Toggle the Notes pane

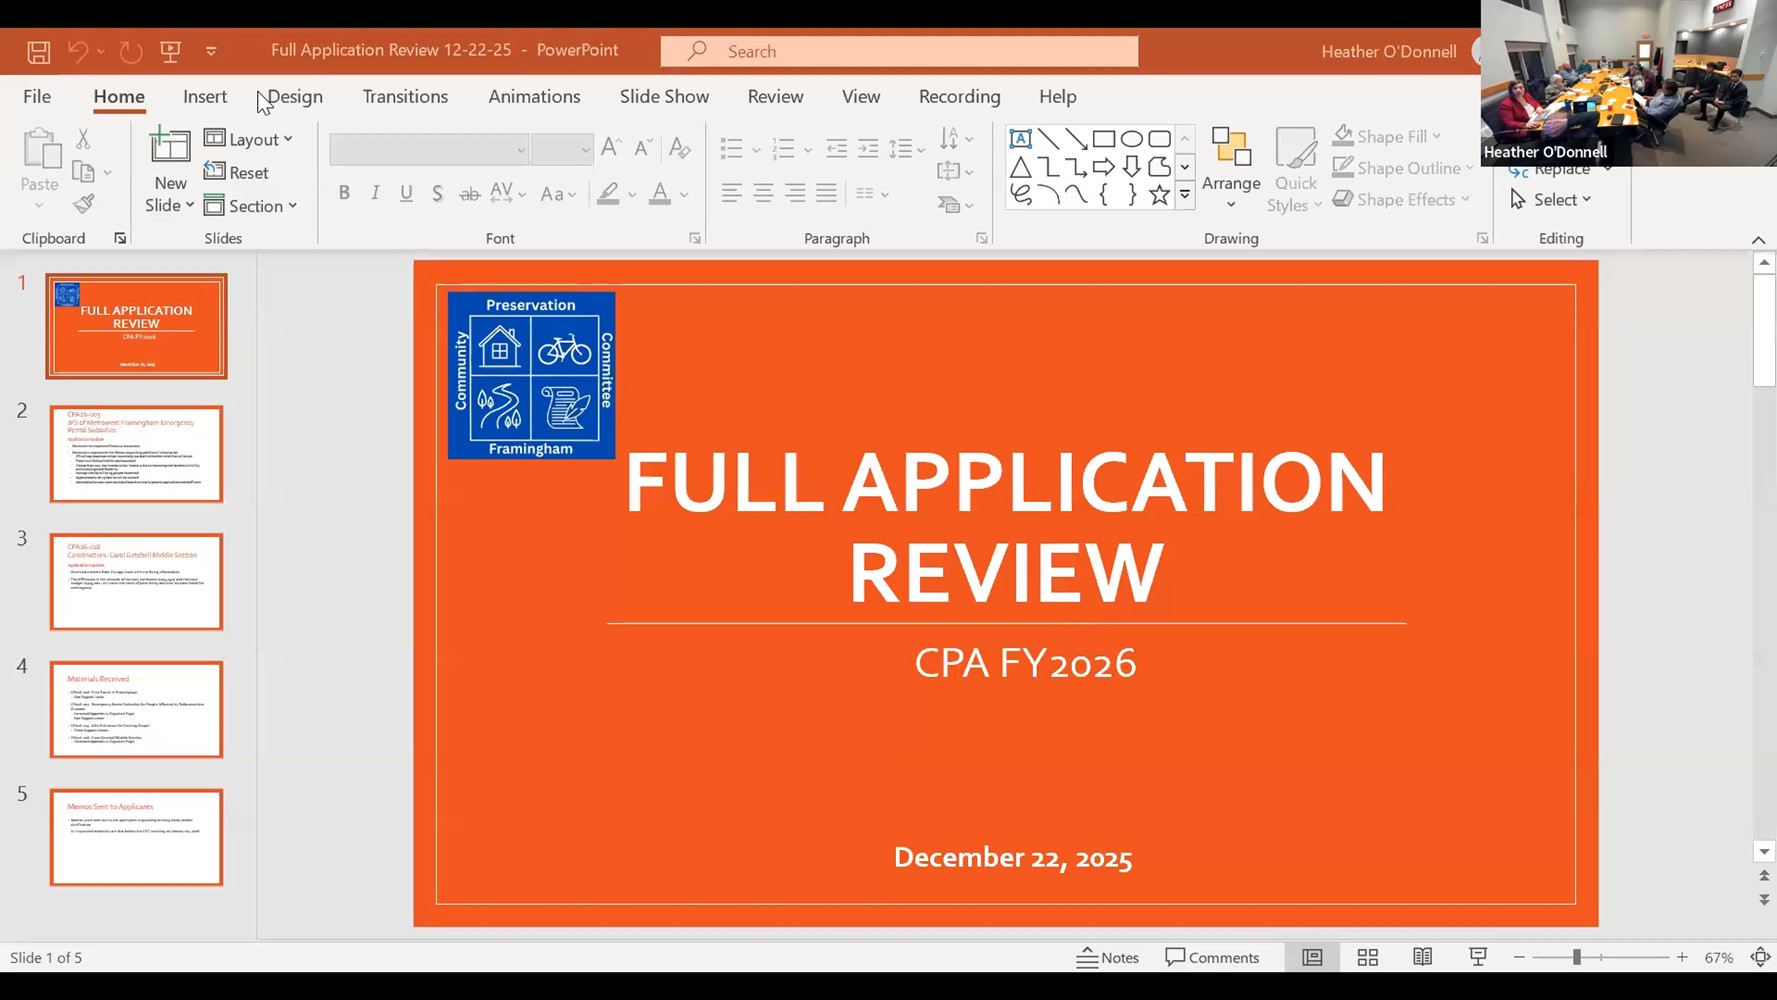click(1108, 957)
